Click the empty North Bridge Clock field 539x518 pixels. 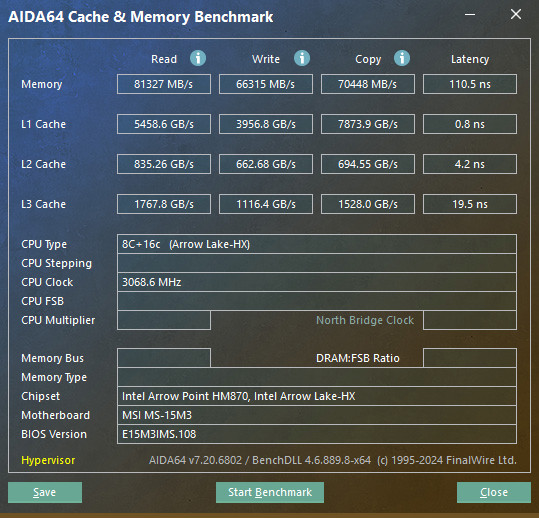pos(470,320)
